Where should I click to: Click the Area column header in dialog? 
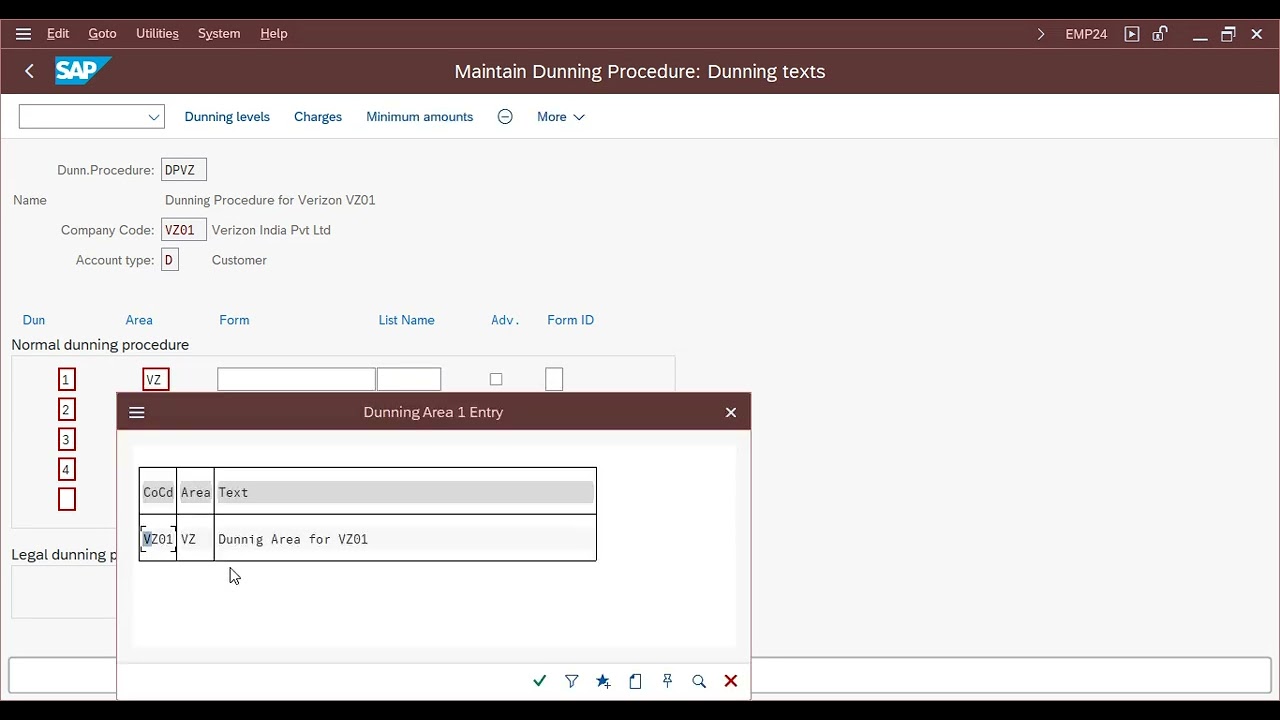[196, 492]
